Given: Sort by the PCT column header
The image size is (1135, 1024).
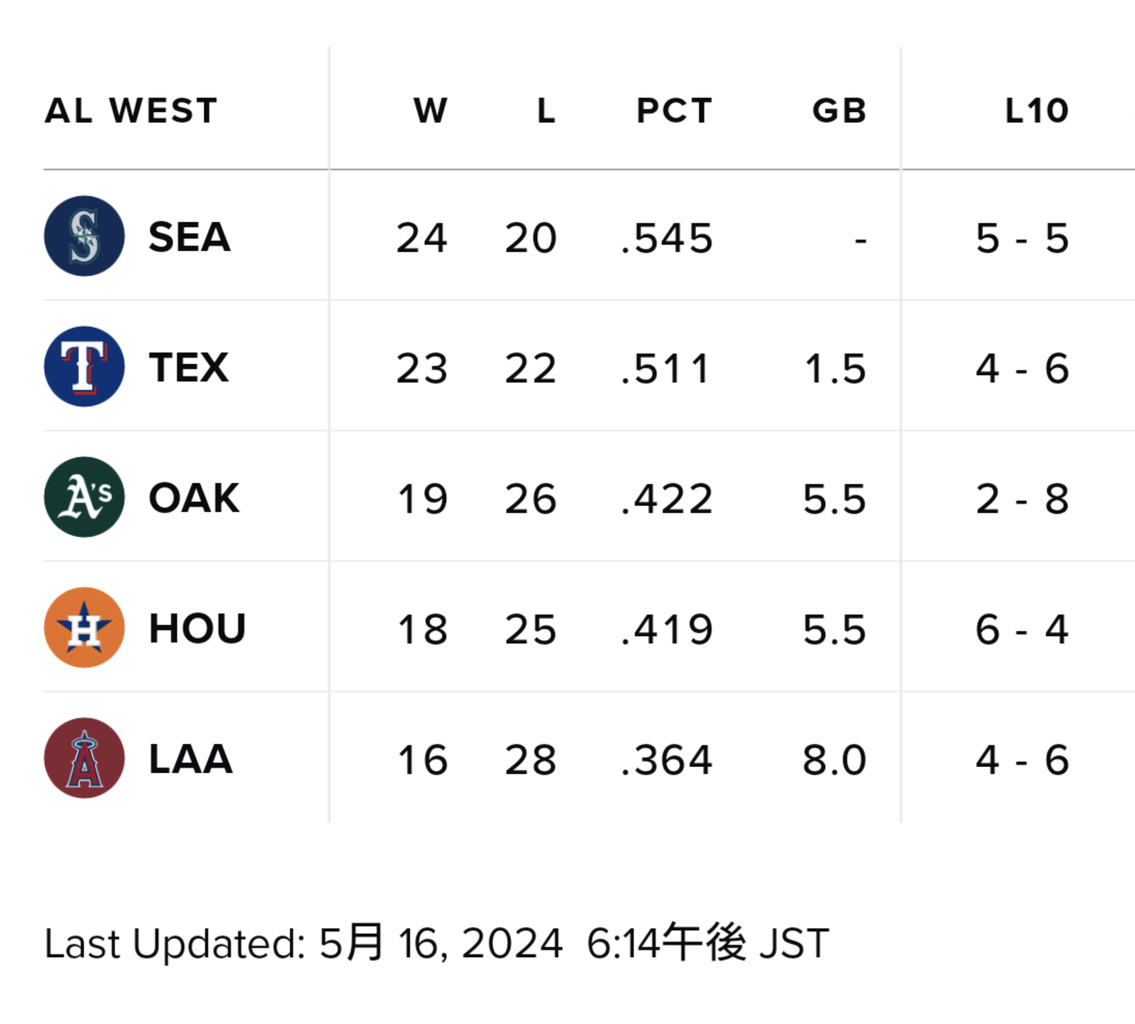Looking at the screenshot, I should pyautogui.click(x=674, y=111).
